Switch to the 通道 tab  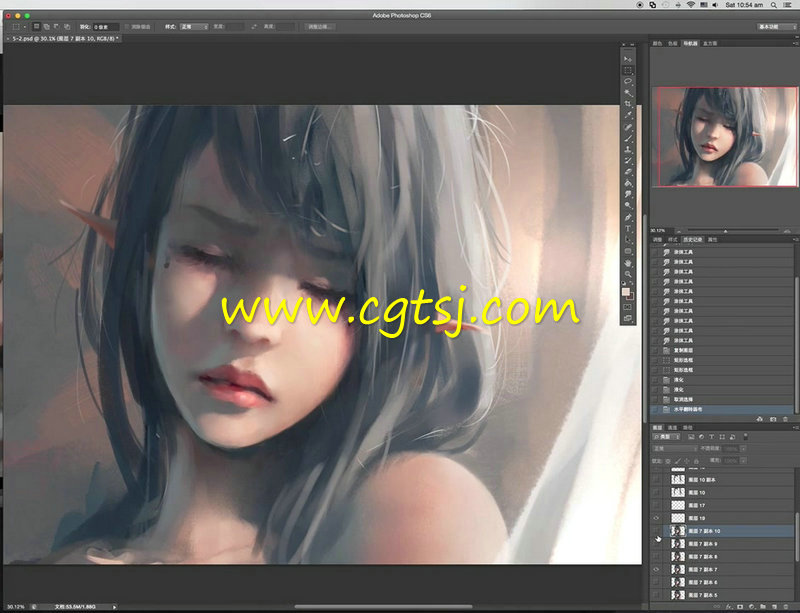click(x=672, y=428)
